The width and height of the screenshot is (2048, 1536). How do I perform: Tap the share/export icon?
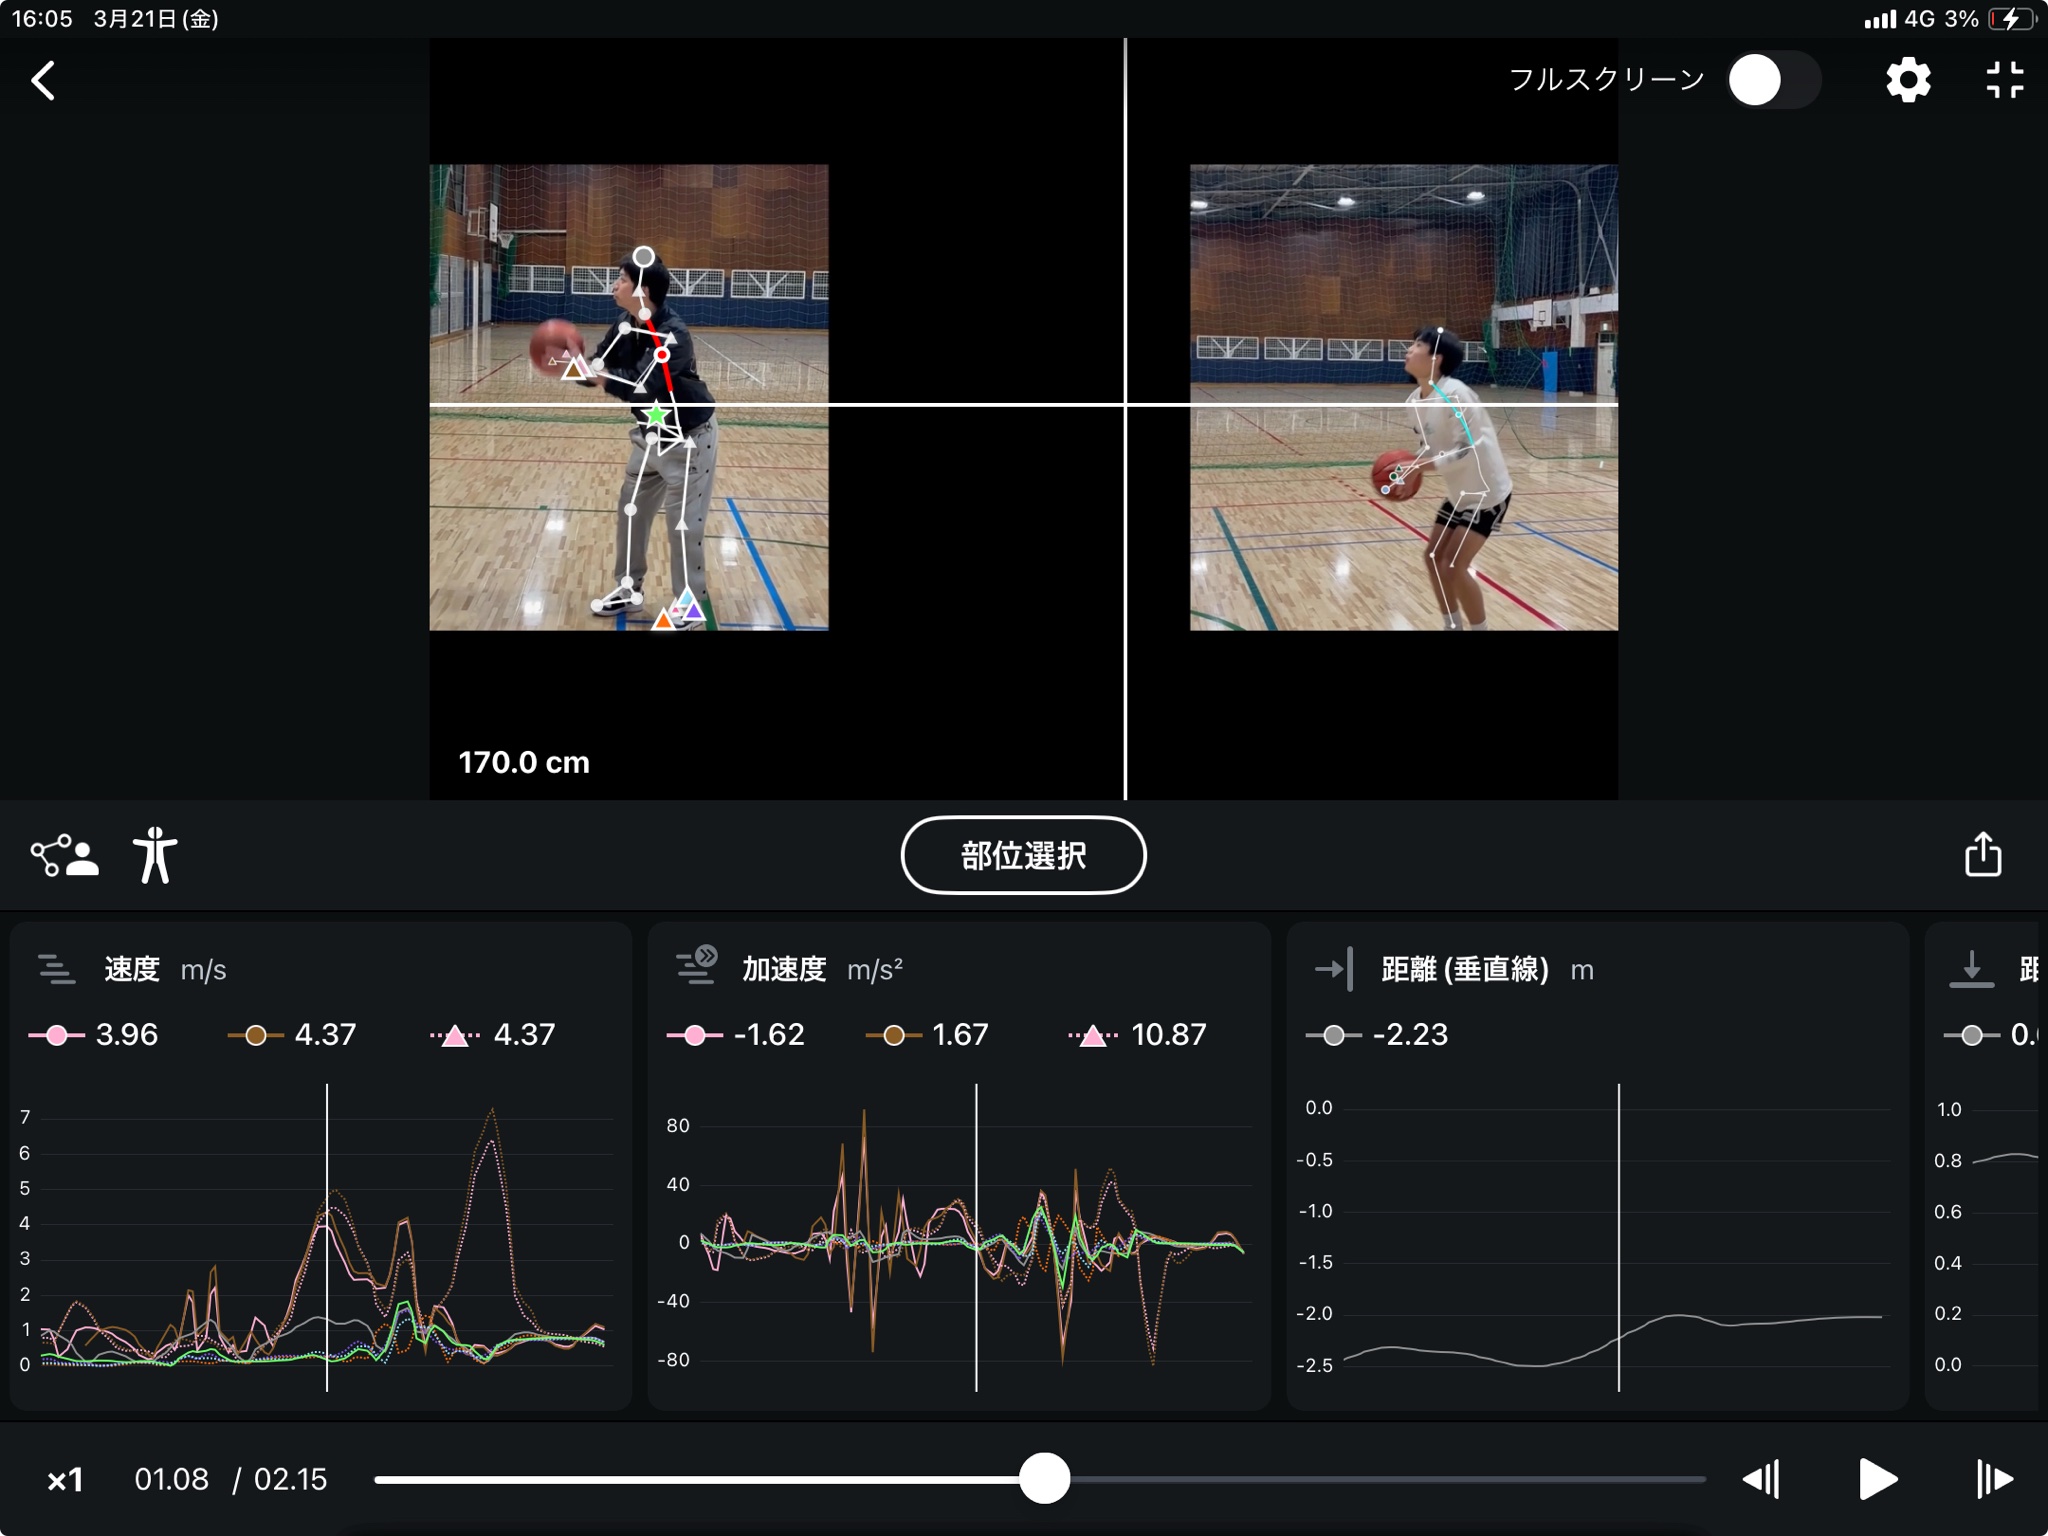tap(1983, 855)
